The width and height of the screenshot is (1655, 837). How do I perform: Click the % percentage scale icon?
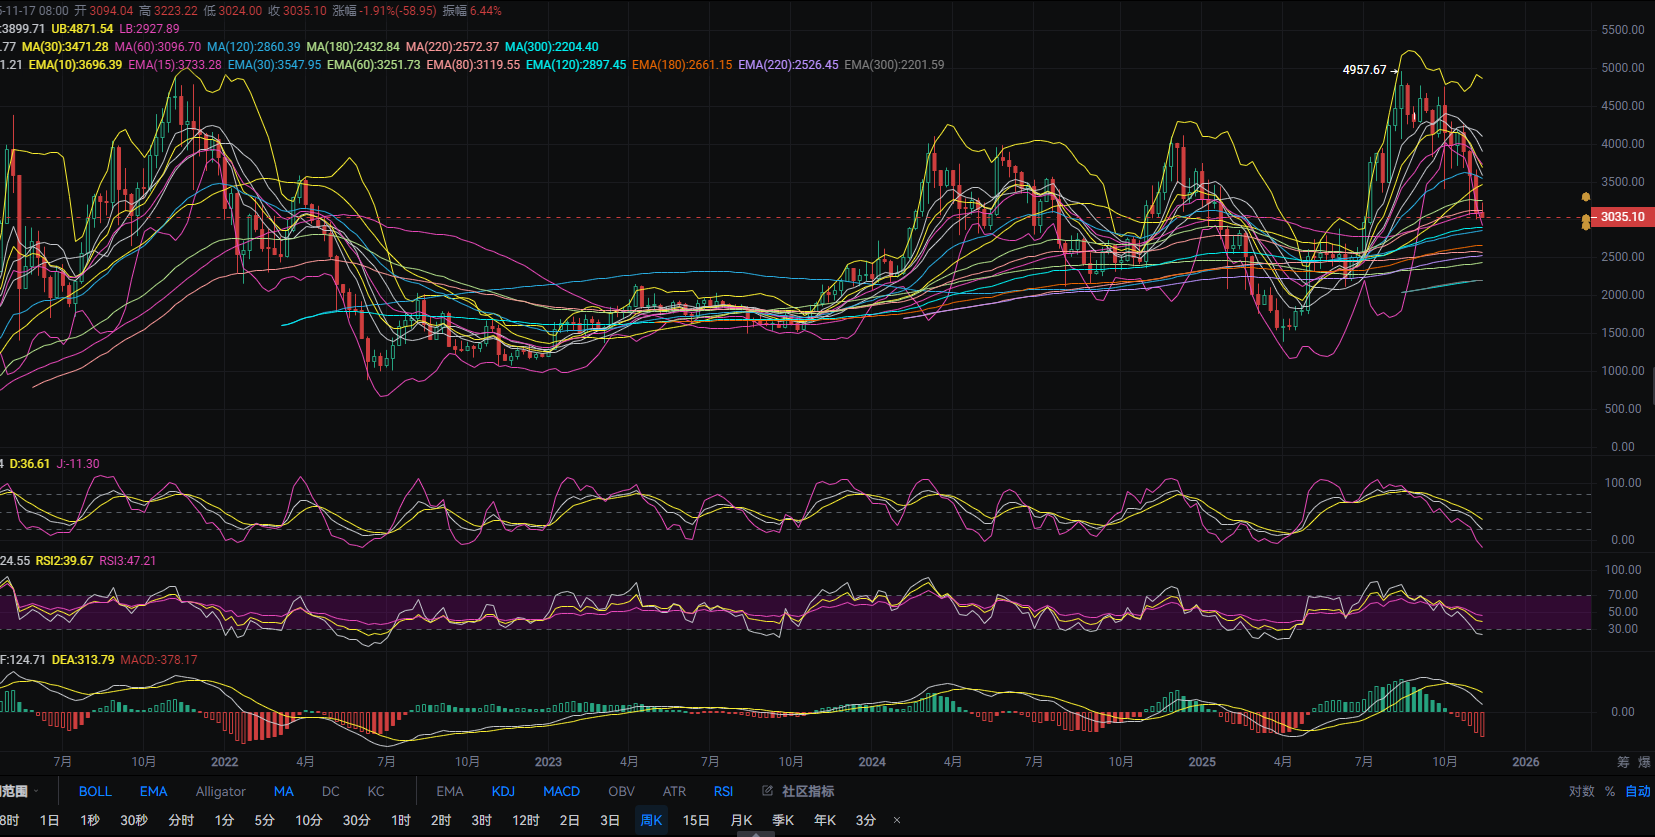tap(1610, 791)
